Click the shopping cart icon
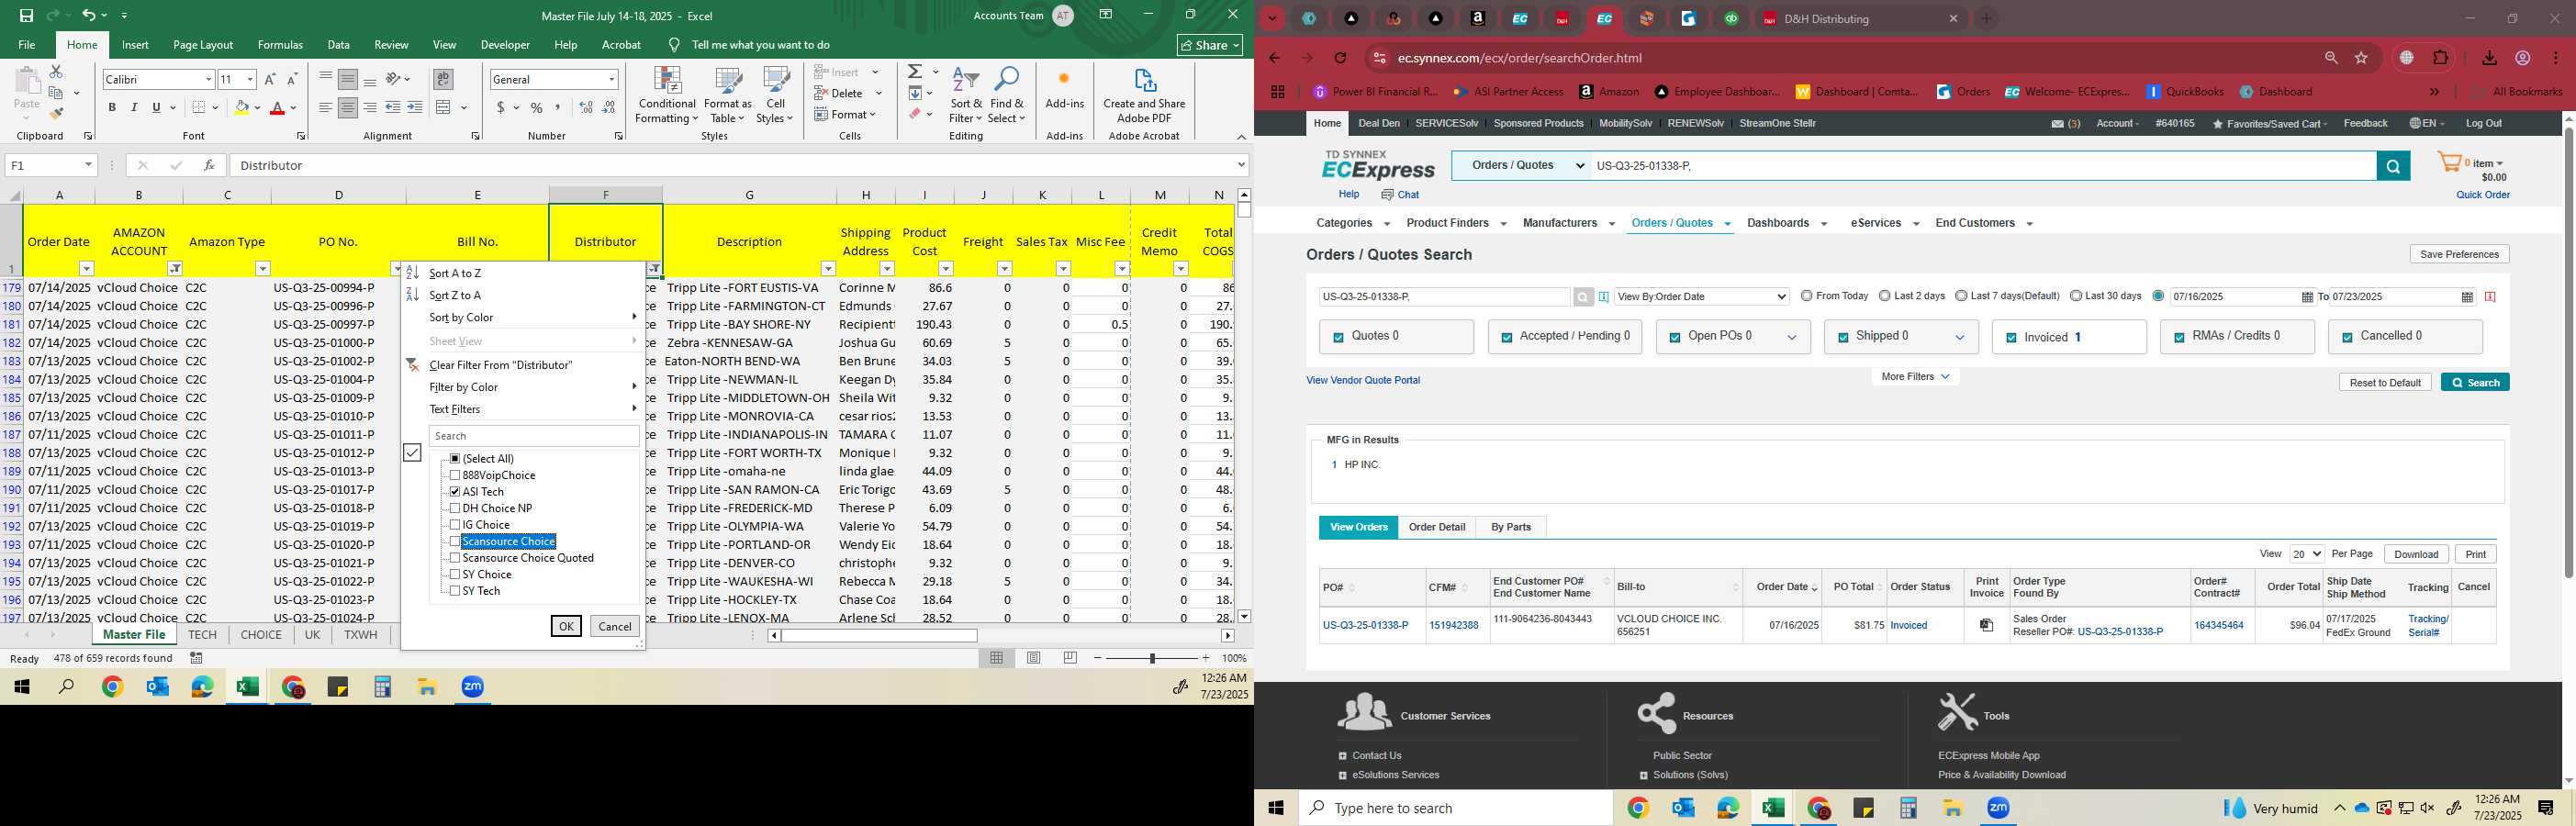Image resolution: width=2576 pixels, height=826 pixels. coord(2449,162)
